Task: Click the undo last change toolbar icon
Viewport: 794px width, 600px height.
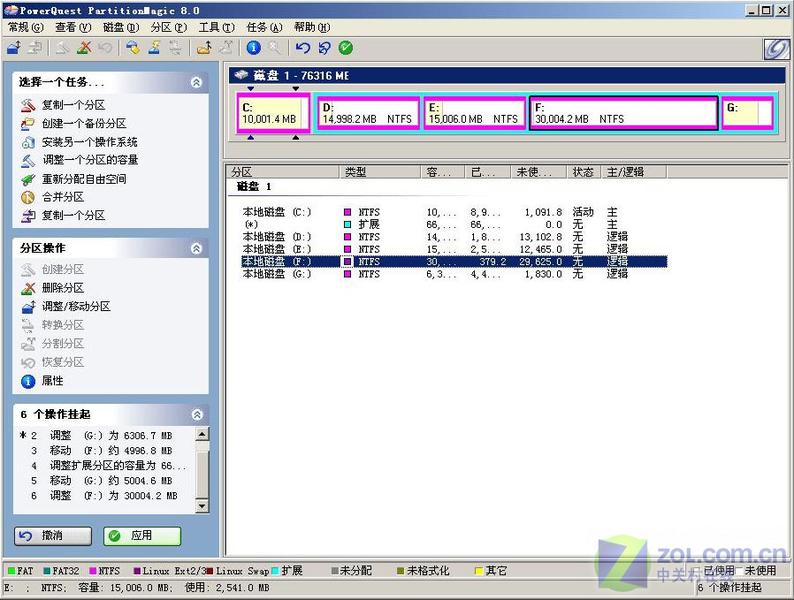Action: coord(303,48)
